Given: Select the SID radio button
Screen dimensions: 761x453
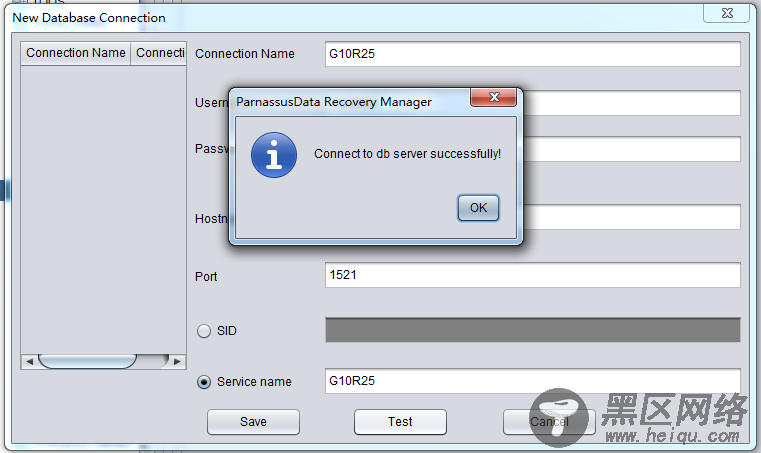Looking at the screenshot, I should (x=204, y=331).
